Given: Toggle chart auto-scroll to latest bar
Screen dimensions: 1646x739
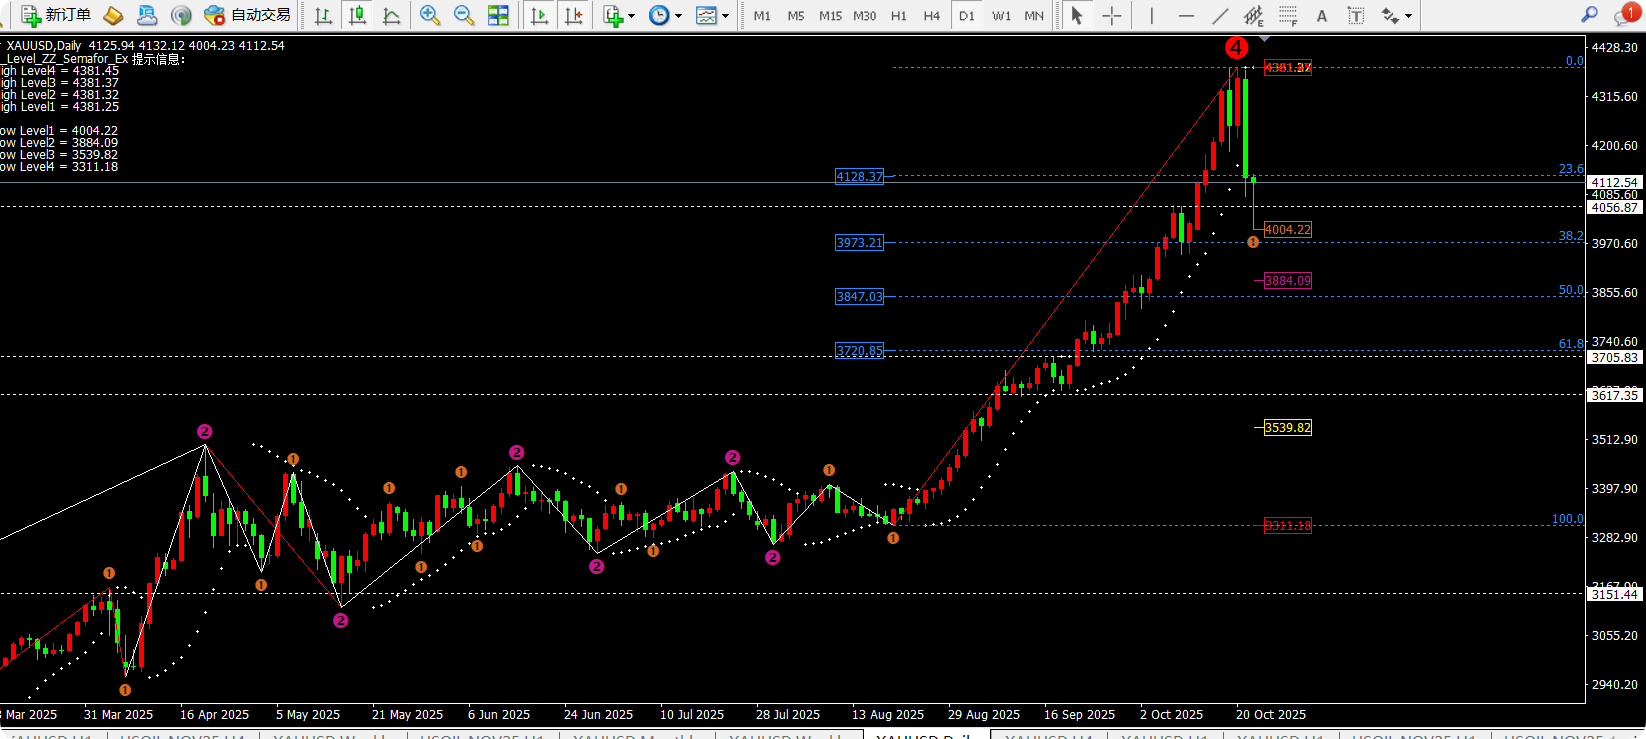Looking at the screenshot, I should click(539, 16).
